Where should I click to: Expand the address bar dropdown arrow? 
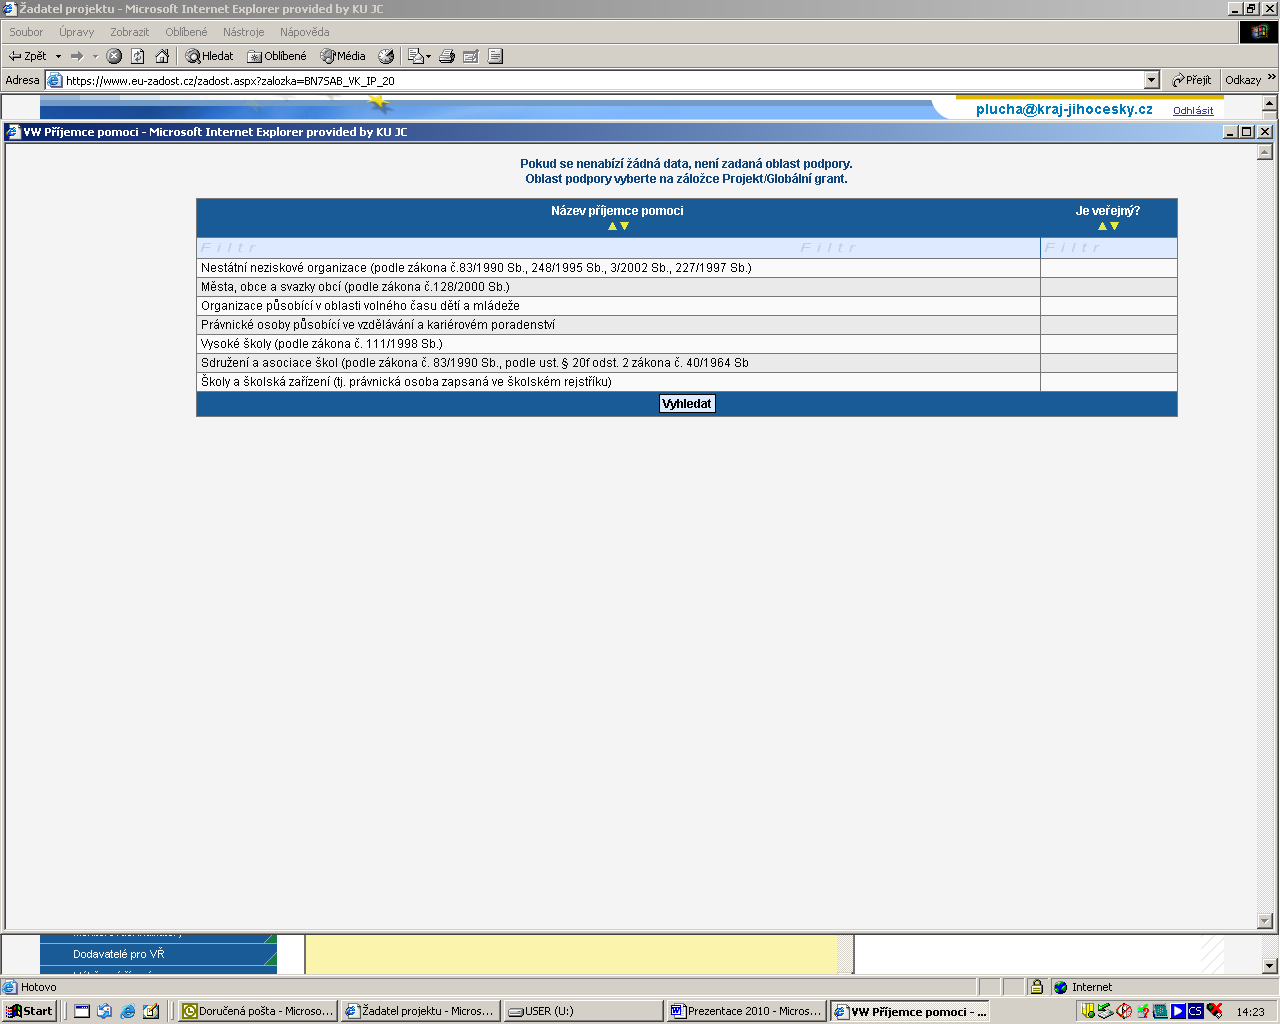click(x=1151, y=80)
